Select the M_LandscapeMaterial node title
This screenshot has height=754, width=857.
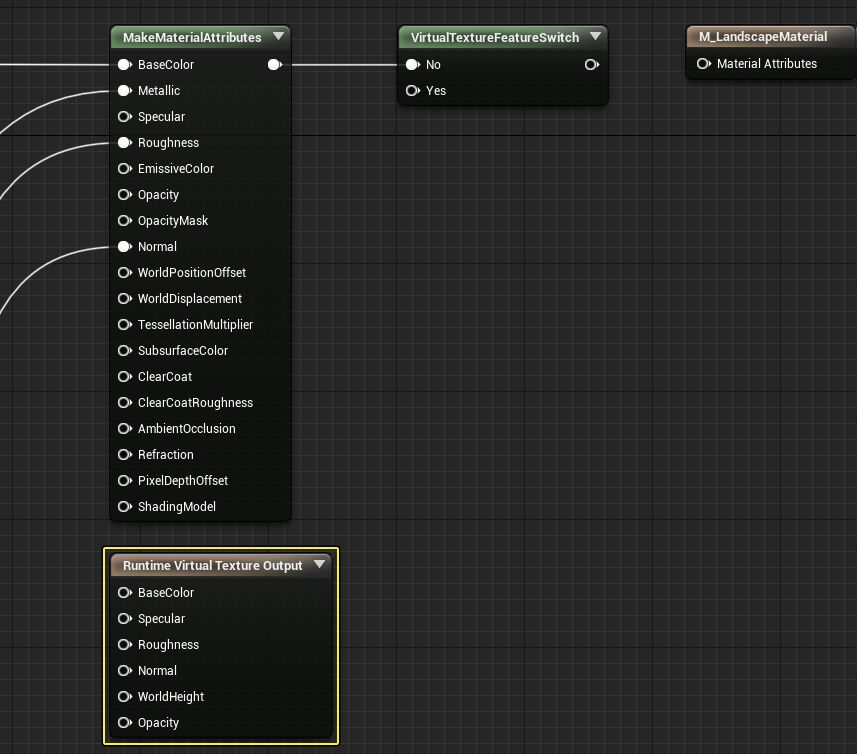(x=762, y=37)
